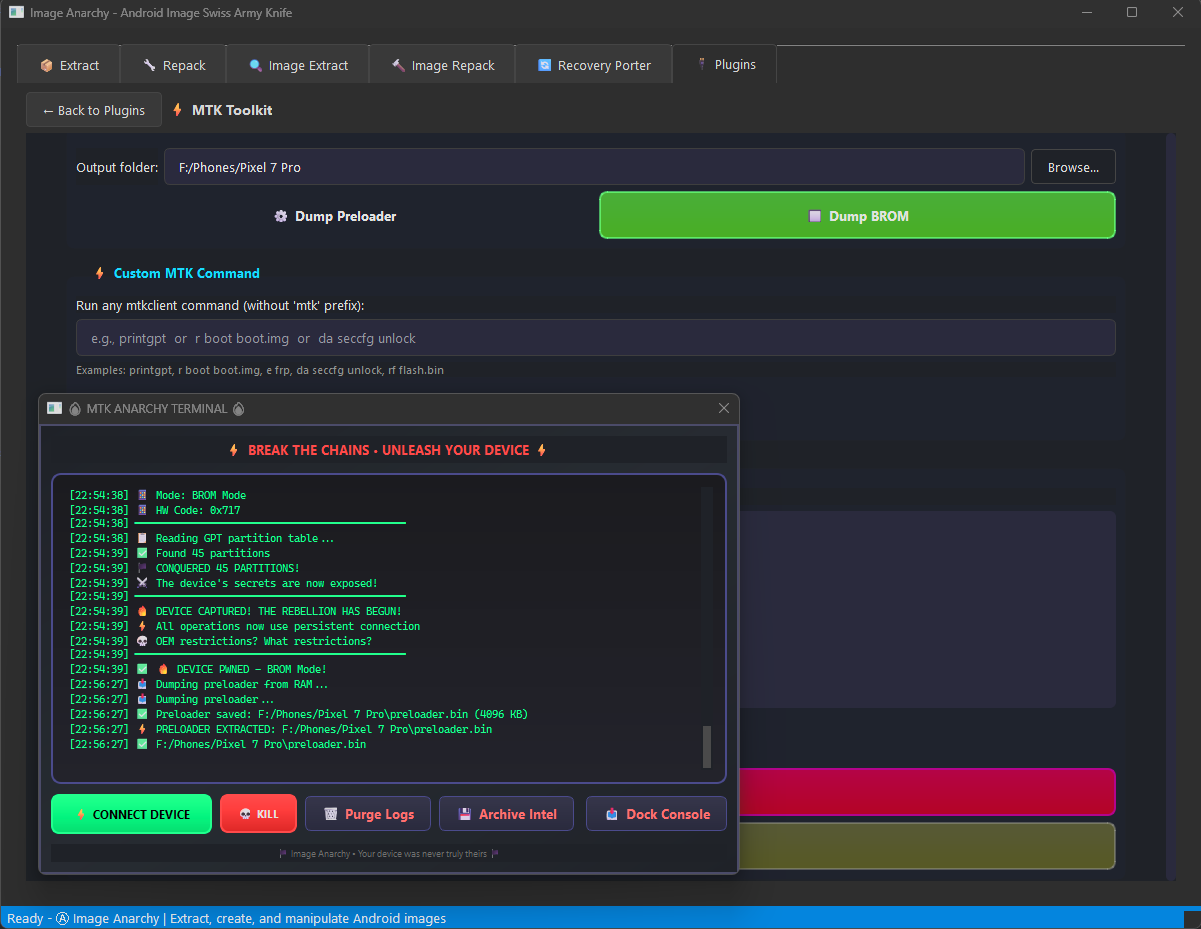The image size is (1201, 929).
Task: Click the lightning icon beside Custom MTK Command
Action: point(98,272)
